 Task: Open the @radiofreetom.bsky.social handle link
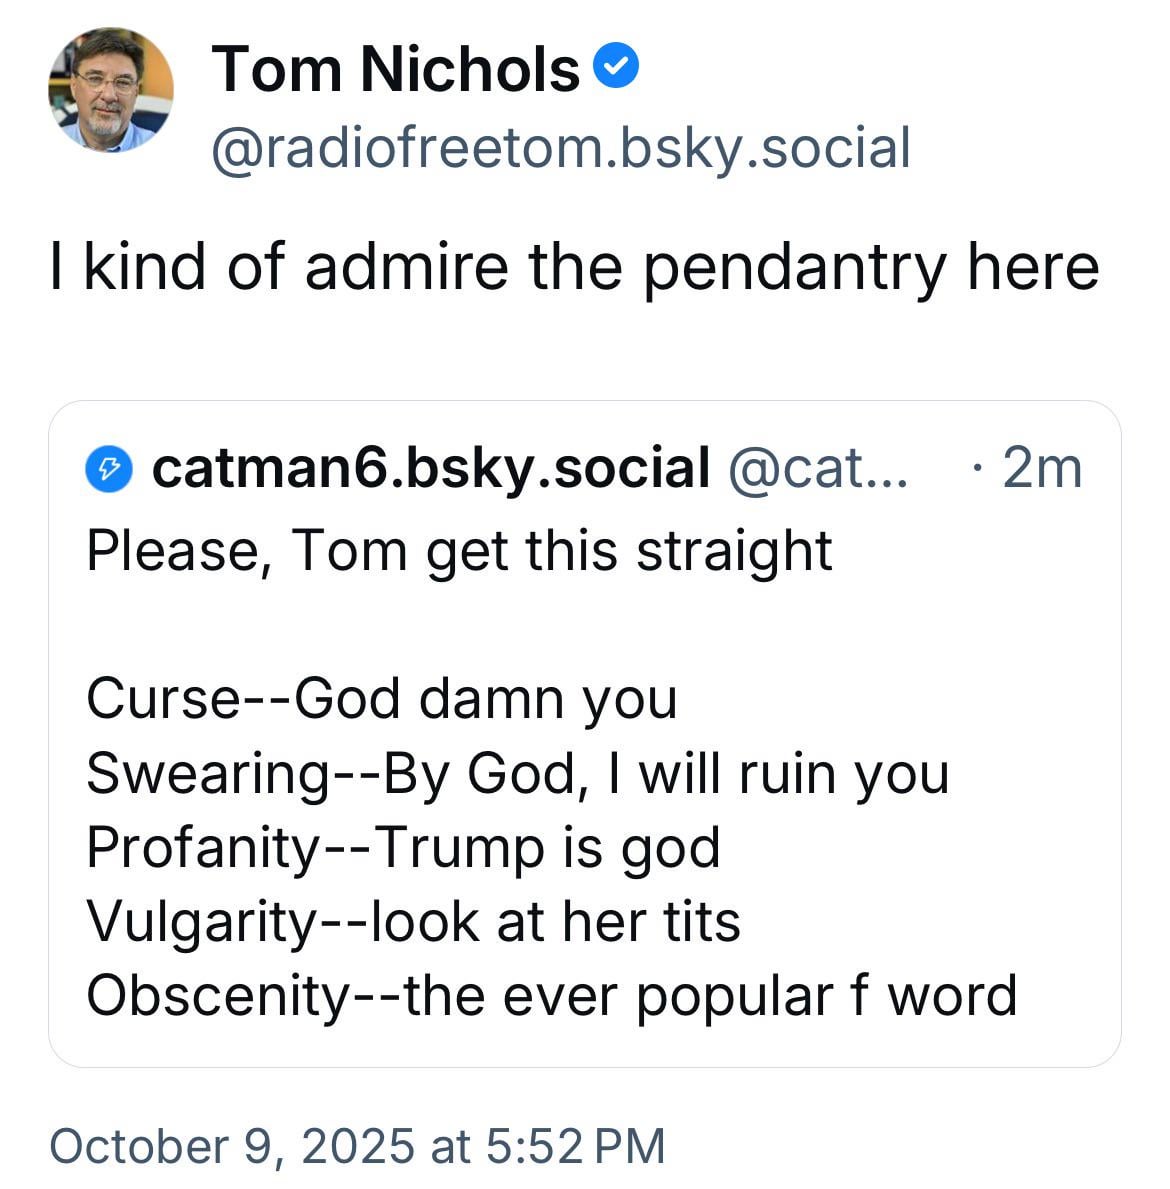560,148
